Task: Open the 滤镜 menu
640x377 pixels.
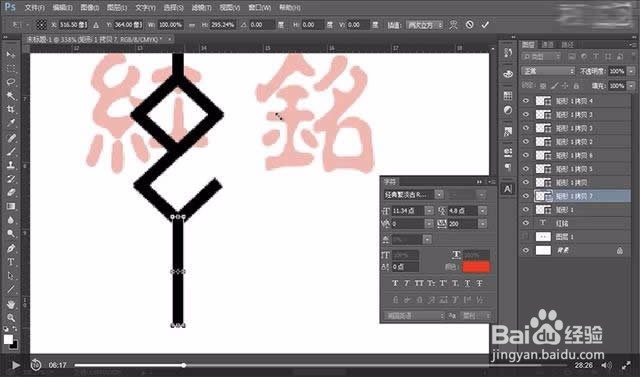Action: point(202,8)
